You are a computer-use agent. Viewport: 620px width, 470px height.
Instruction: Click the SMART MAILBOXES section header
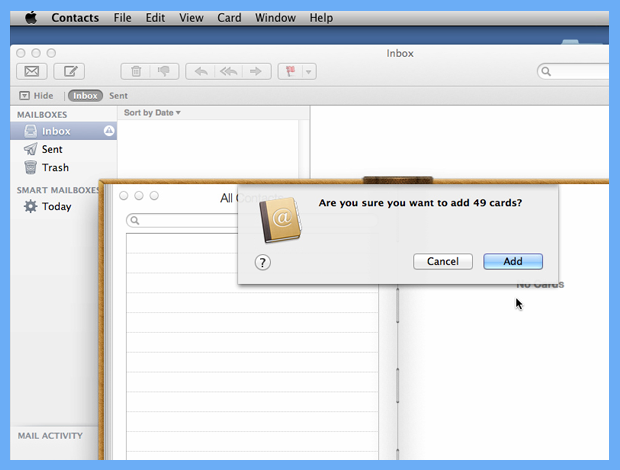click(x=58, y=190)
